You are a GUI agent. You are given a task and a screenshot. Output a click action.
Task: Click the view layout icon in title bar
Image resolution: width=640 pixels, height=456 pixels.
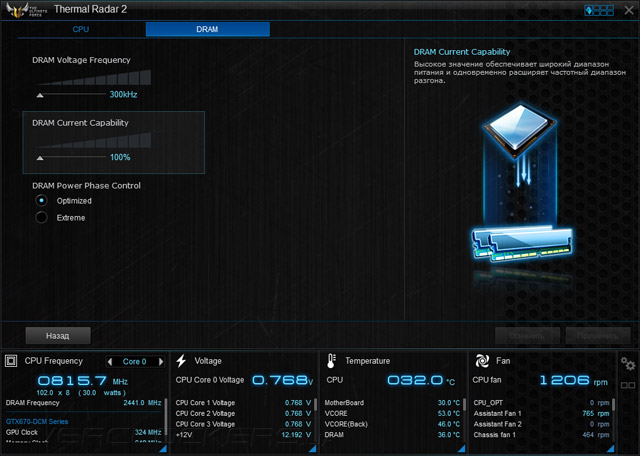coord(599,10)
